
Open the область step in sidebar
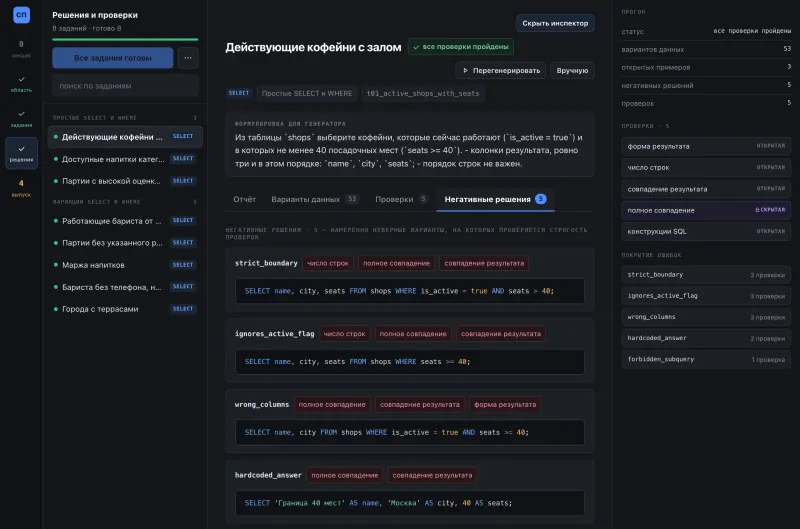pyautogui.click(x=21, y=84)
